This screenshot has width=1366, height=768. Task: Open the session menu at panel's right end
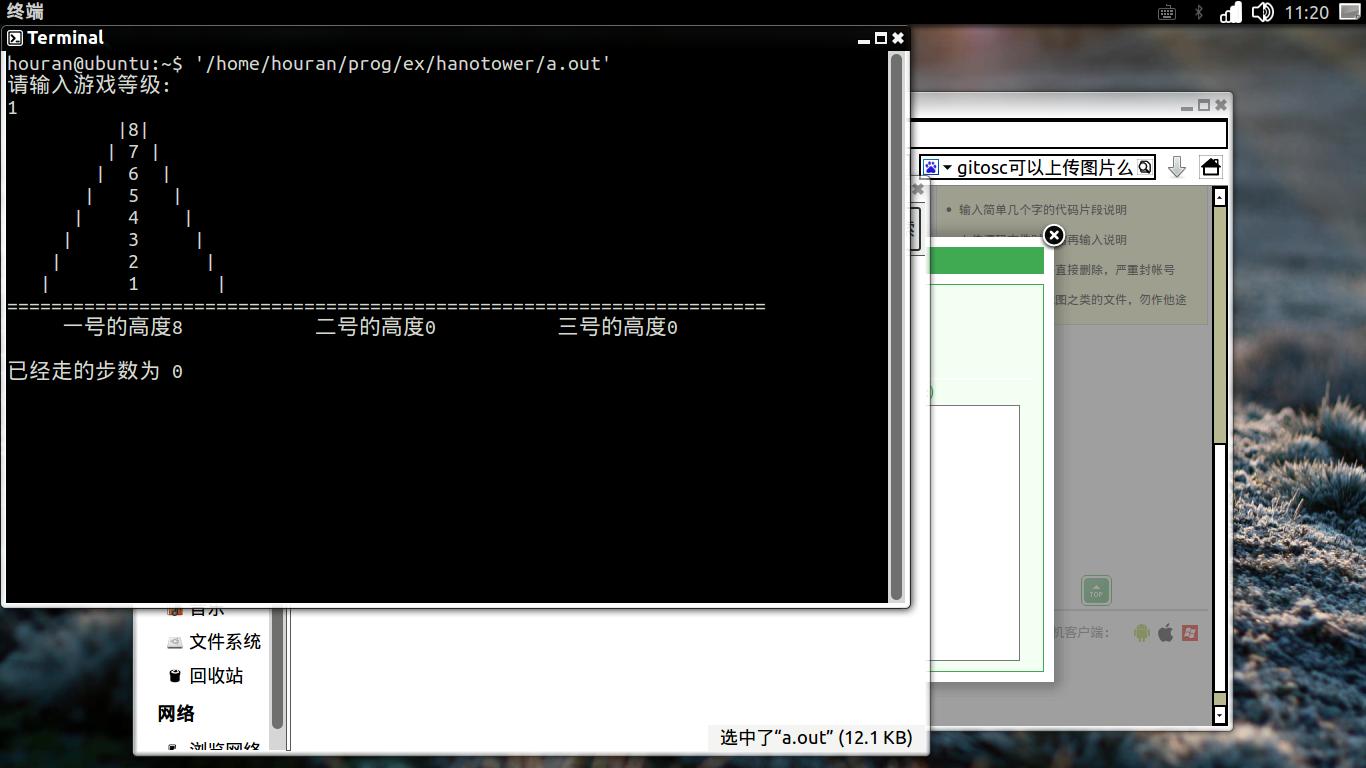point(1349,12)
